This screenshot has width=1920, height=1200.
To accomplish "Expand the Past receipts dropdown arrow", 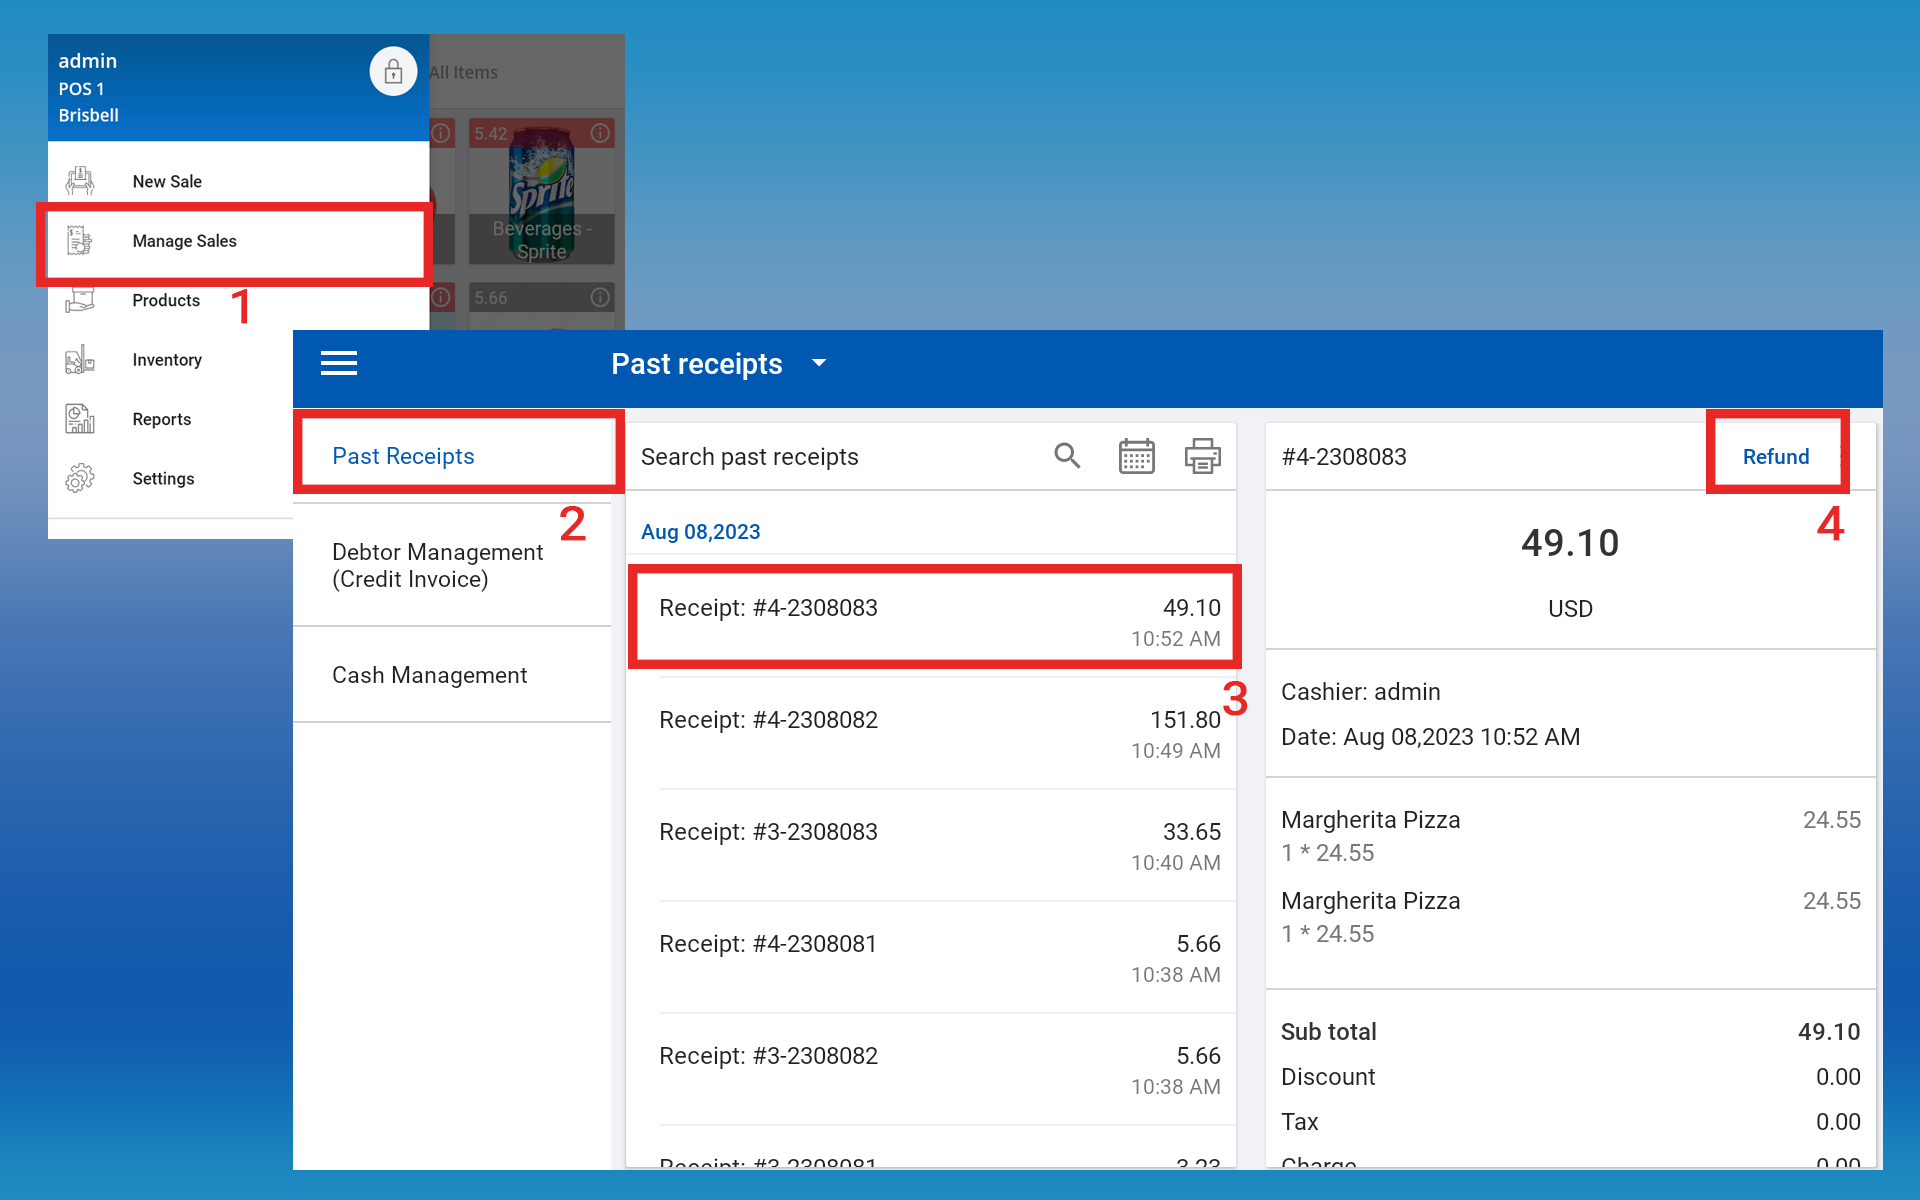I will coord(819,363).
